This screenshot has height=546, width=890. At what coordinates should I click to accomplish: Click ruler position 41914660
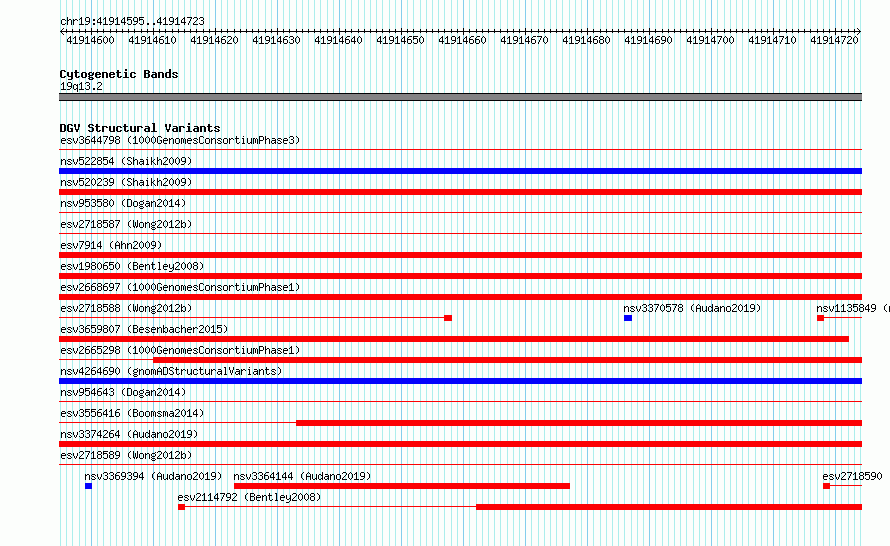tap(462, 40)
